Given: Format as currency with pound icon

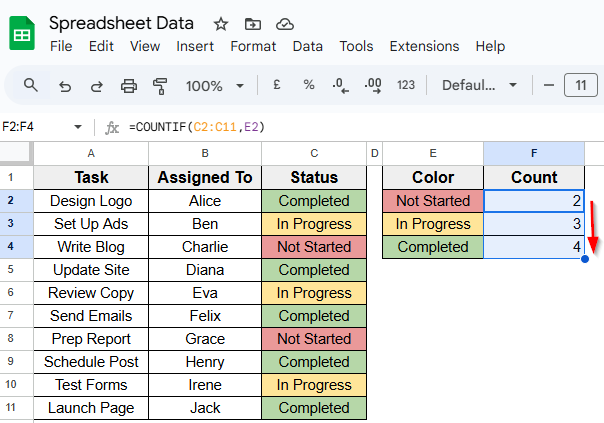Looking at the screenshot, I should point(276,85).
